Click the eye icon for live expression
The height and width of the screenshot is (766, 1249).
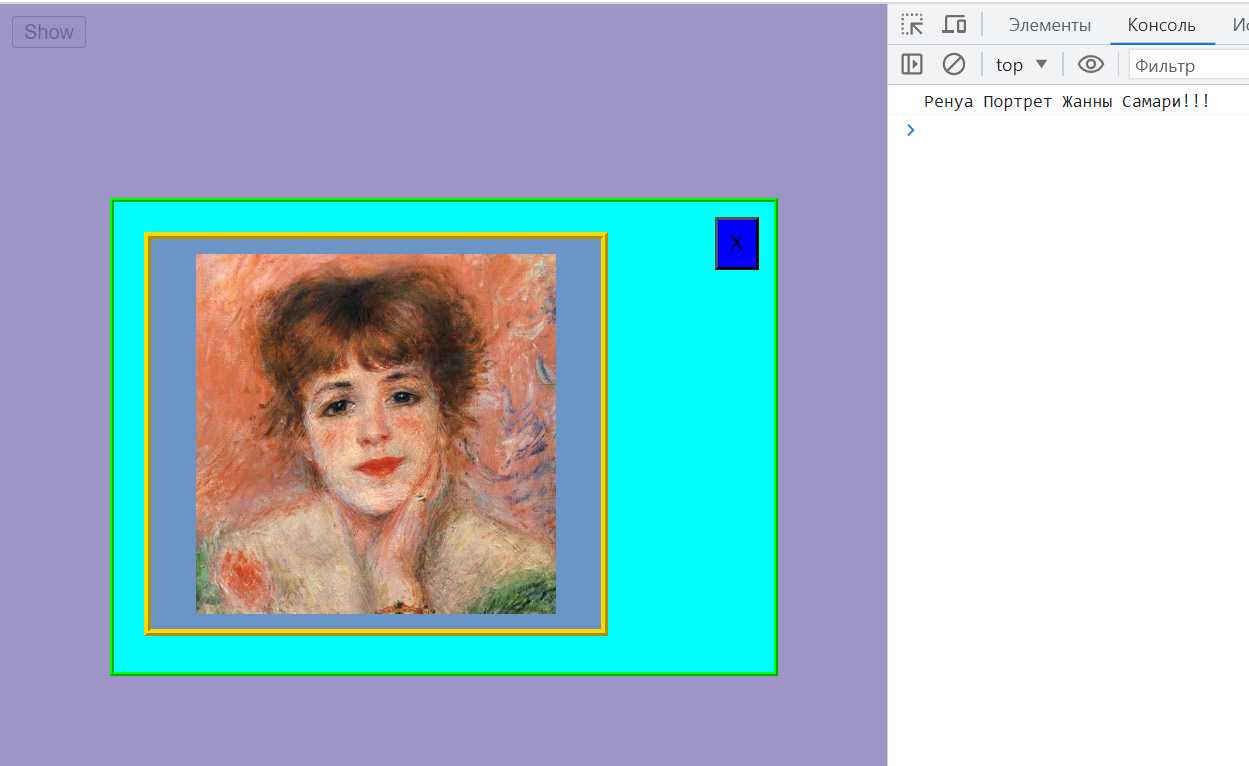click(1090, 65)
